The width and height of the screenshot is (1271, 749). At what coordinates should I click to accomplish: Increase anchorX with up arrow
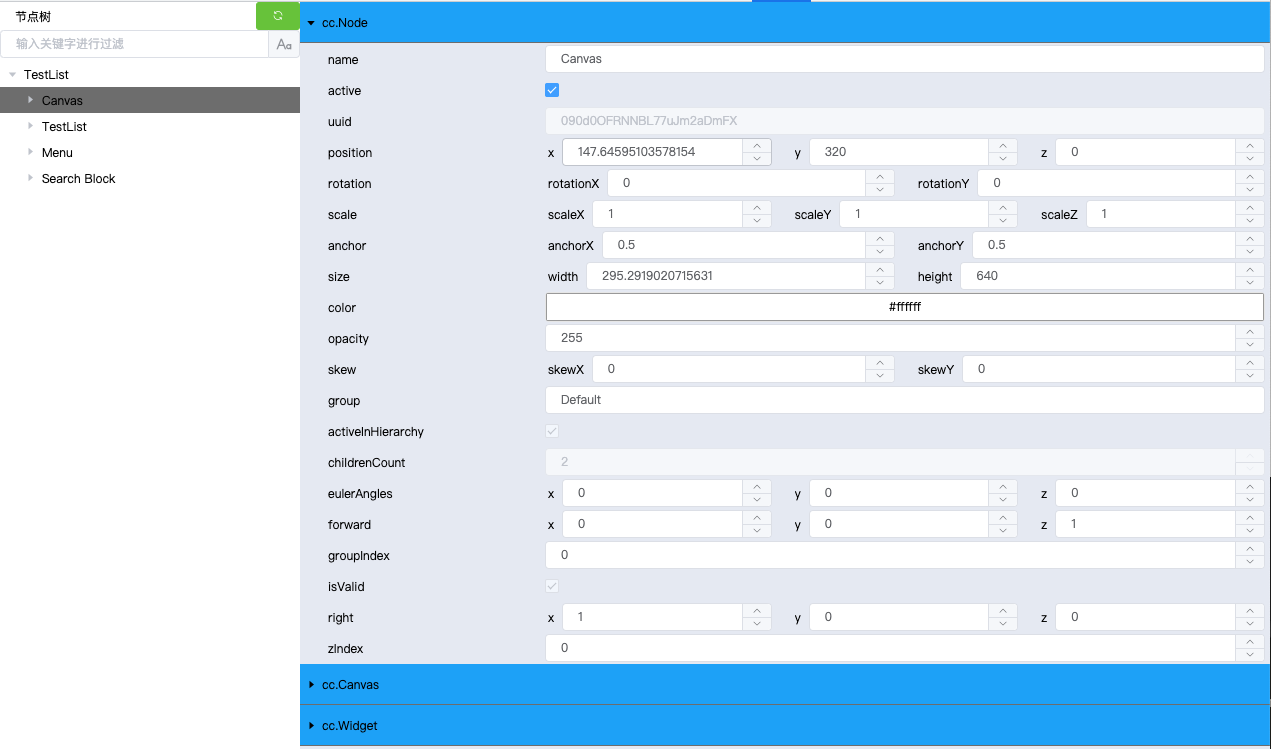880,239
